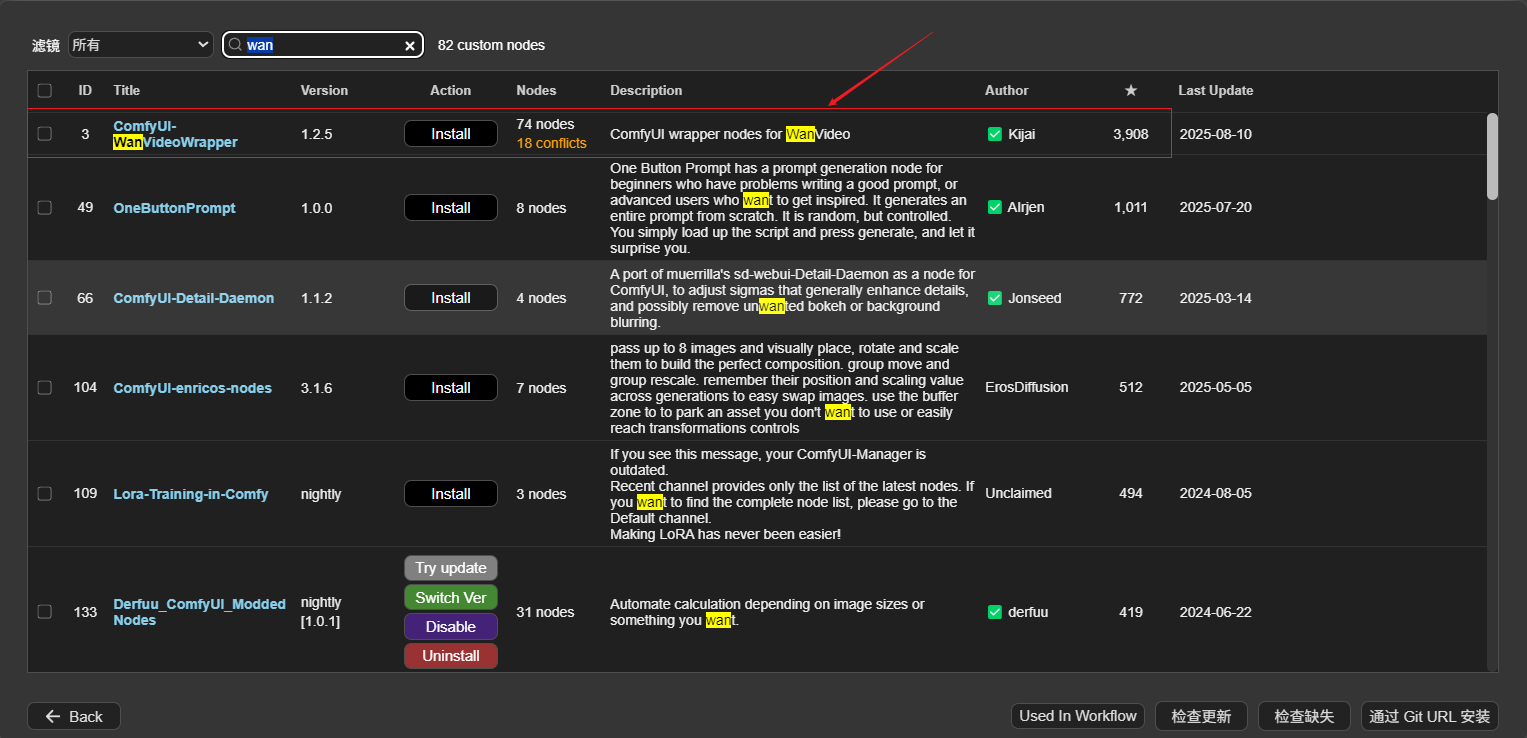The height and width of the screenshot is (738, 1527).
Task: Sort by Last Update column header
Action: (x=1215, y=90)
